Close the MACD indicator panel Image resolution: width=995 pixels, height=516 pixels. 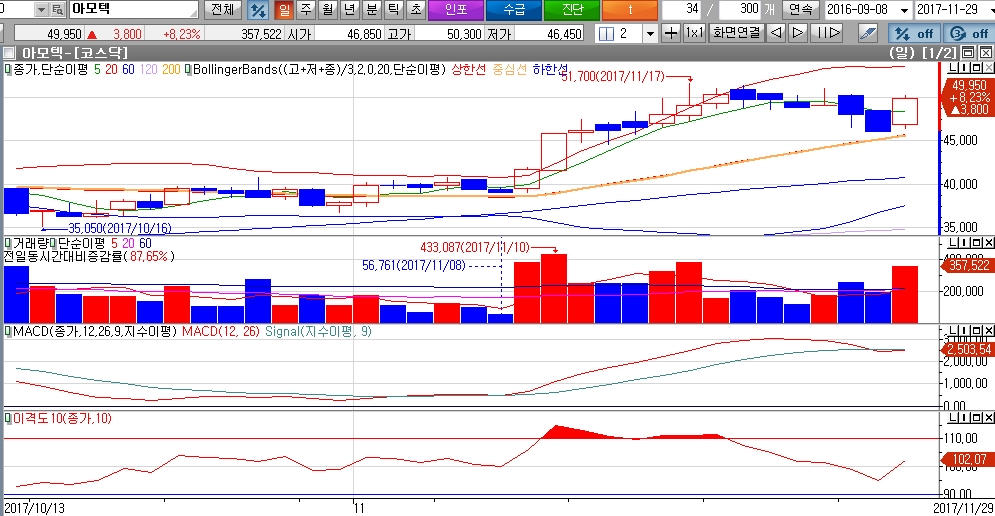click(x=988, y=330)
